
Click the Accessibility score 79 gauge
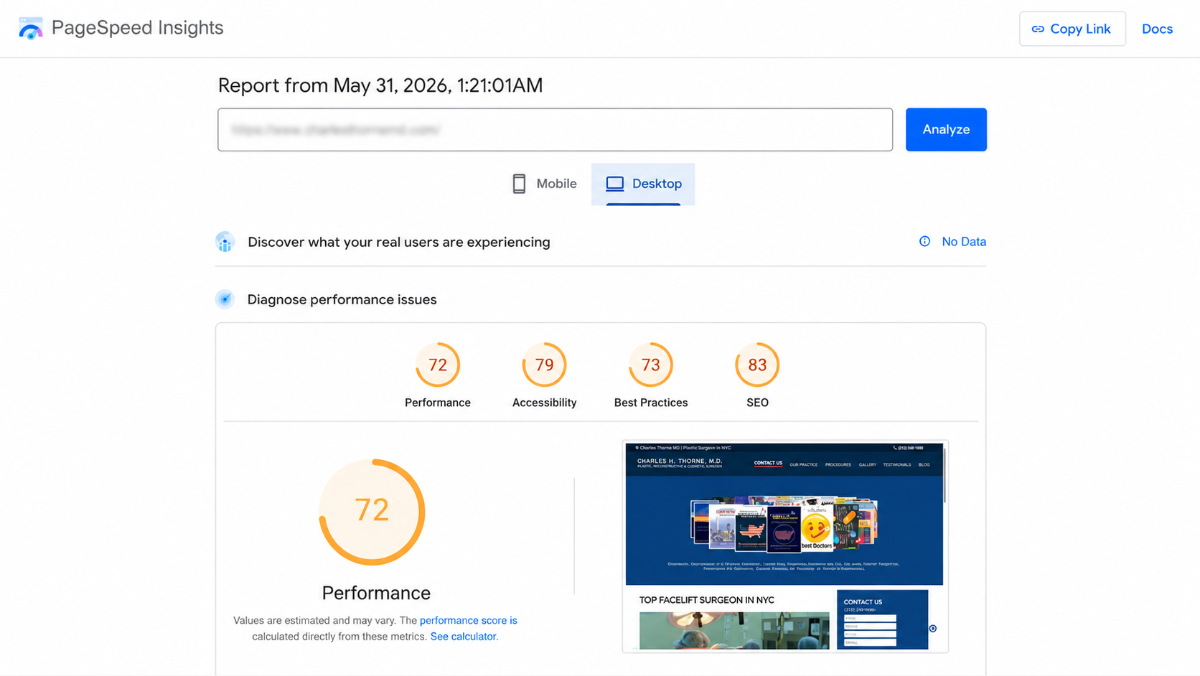[x=544, y=365]
